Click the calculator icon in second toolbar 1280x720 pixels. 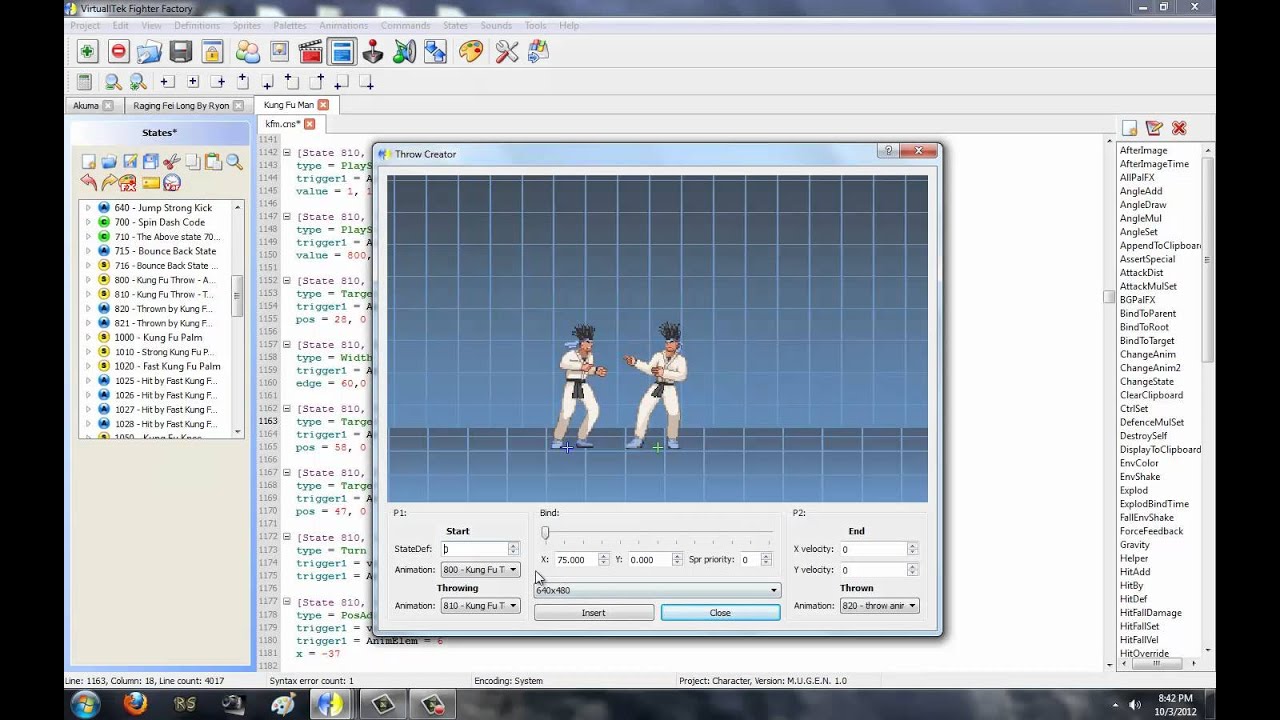[x=84, y=82]
